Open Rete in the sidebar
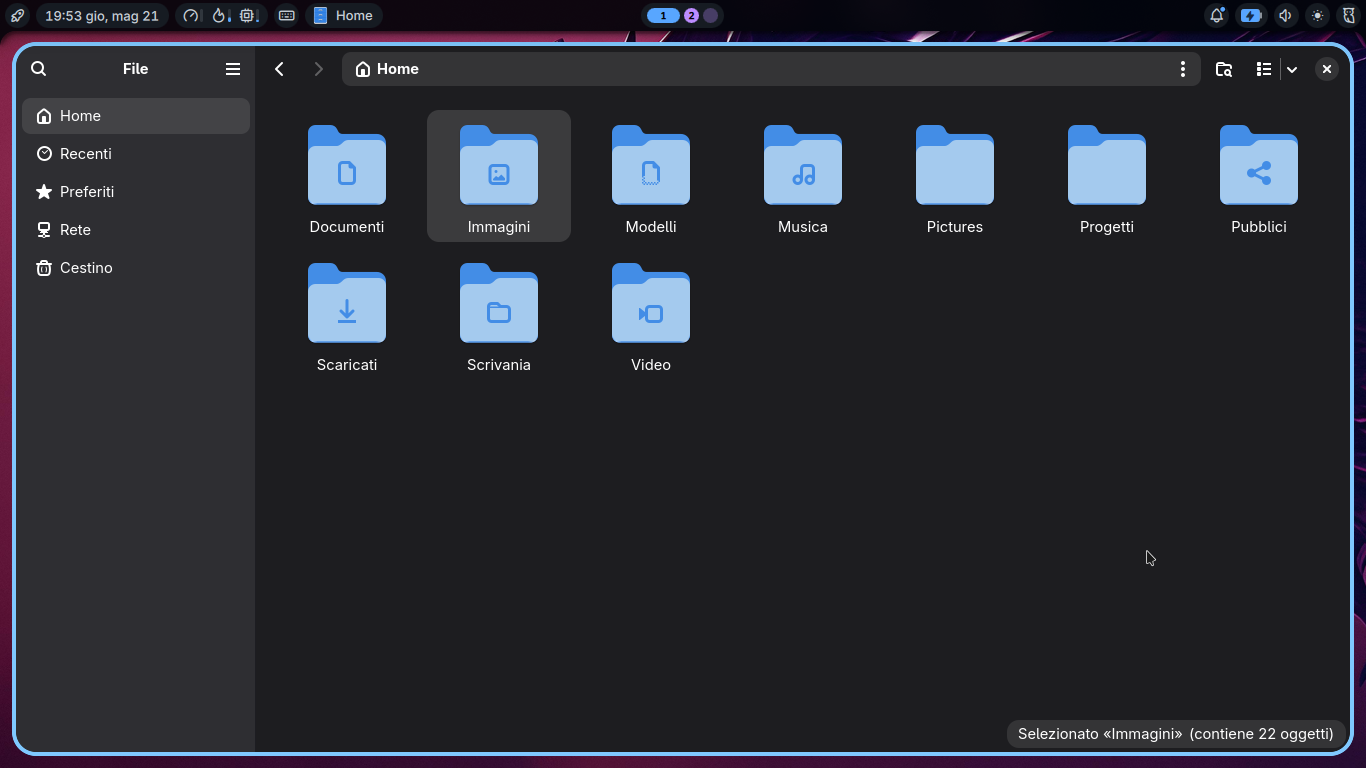This screenshot has width=1366, height=768. [x=136, y=230]
